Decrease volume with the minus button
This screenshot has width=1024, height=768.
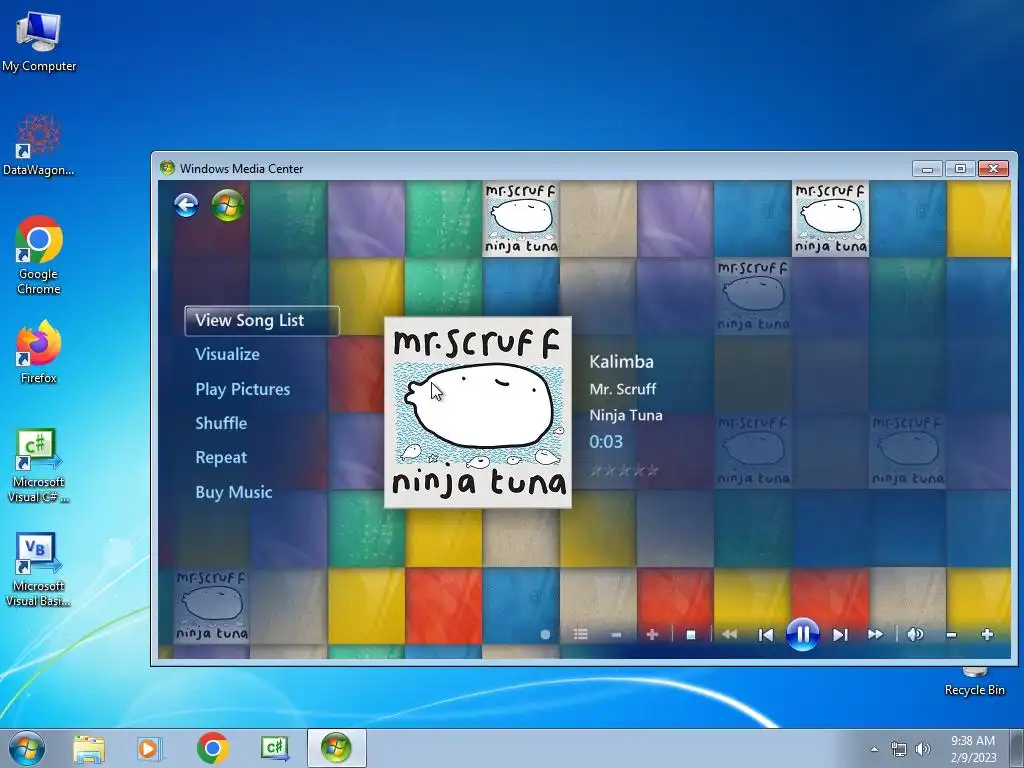click(x=952, y=635)
